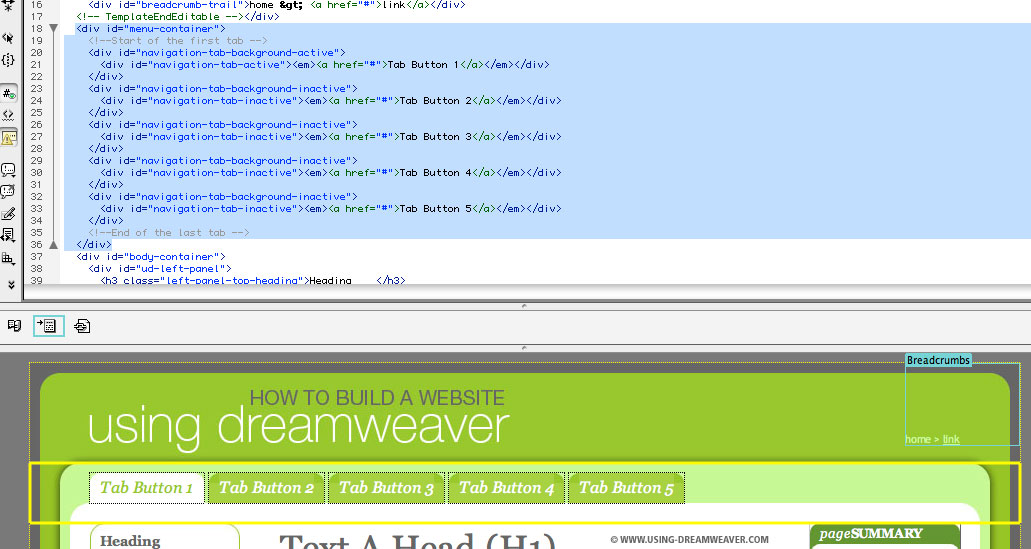Screen dimensions: 1031x549
Task: Click the upper splitter arrow below code pane
Action: (524, 306)
